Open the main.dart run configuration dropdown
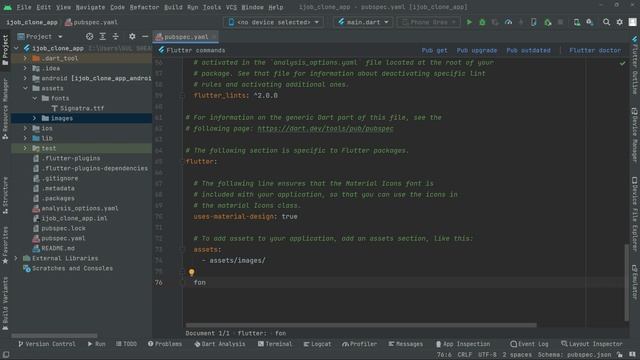 pyautogui.click(x=363, y=22)
